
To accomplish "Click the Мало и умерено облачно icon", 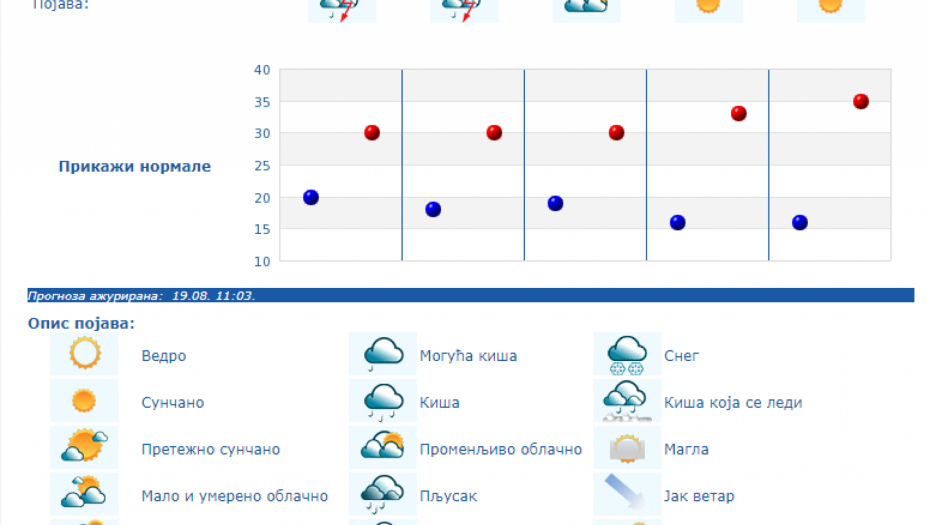I will tap(84, 494).
